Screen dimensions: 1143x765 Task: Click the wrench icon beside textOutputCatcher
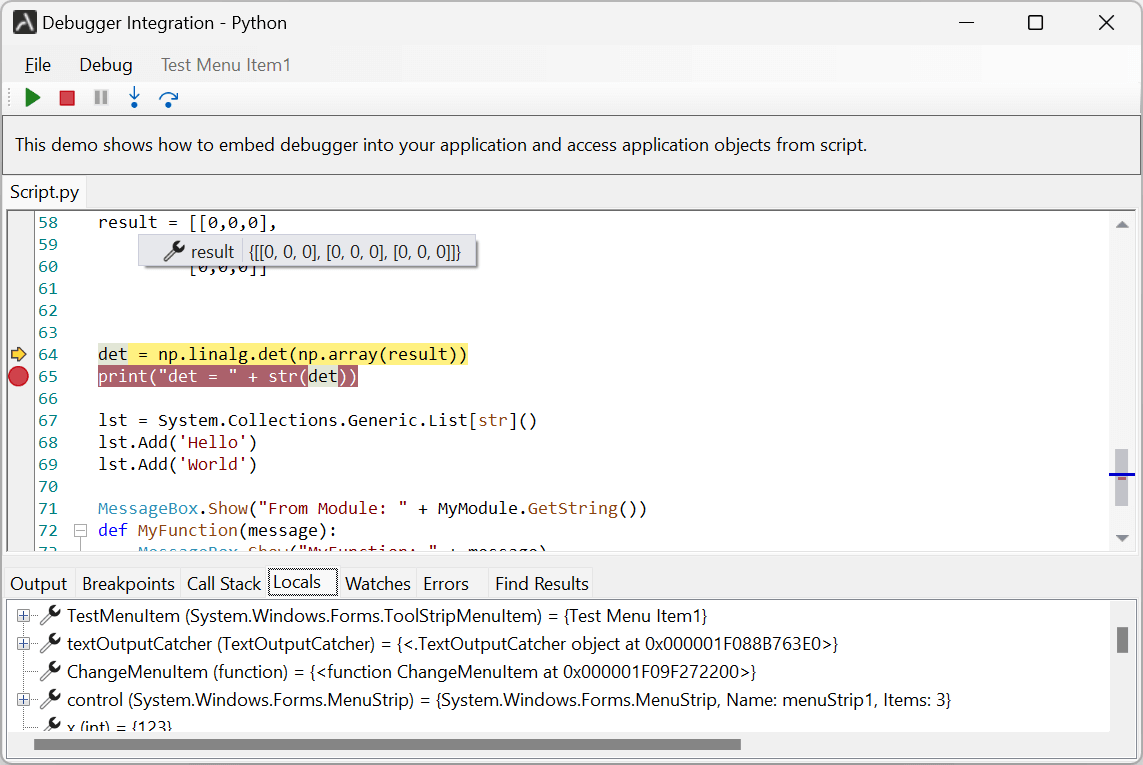pos(50,643)
